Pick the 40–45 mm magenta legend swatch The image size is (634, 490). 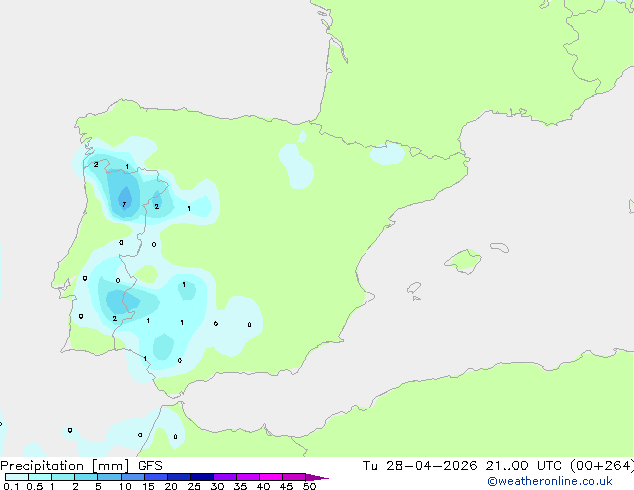(x=271, y=477)
